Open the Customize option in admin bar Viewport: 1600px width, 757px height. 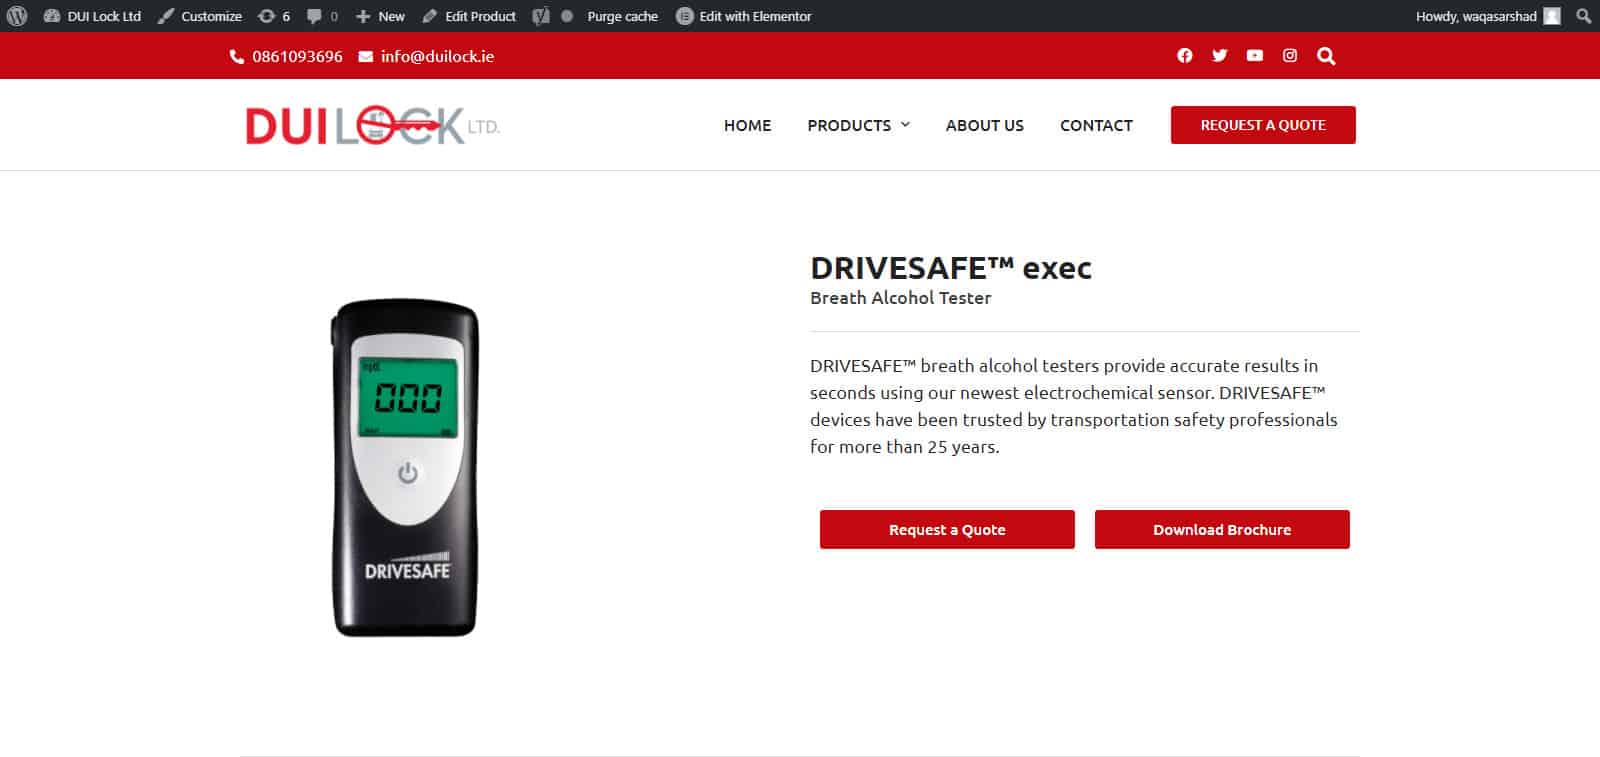(x=200, y=16)
